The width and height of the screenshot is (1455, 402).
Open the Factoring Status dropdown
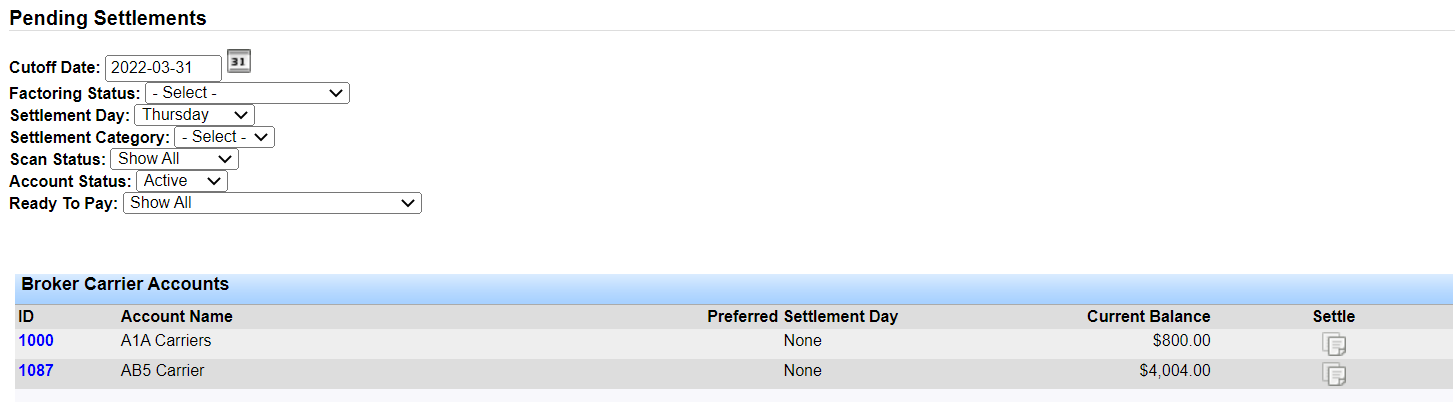pyautogui.click(x=247, y=93)
